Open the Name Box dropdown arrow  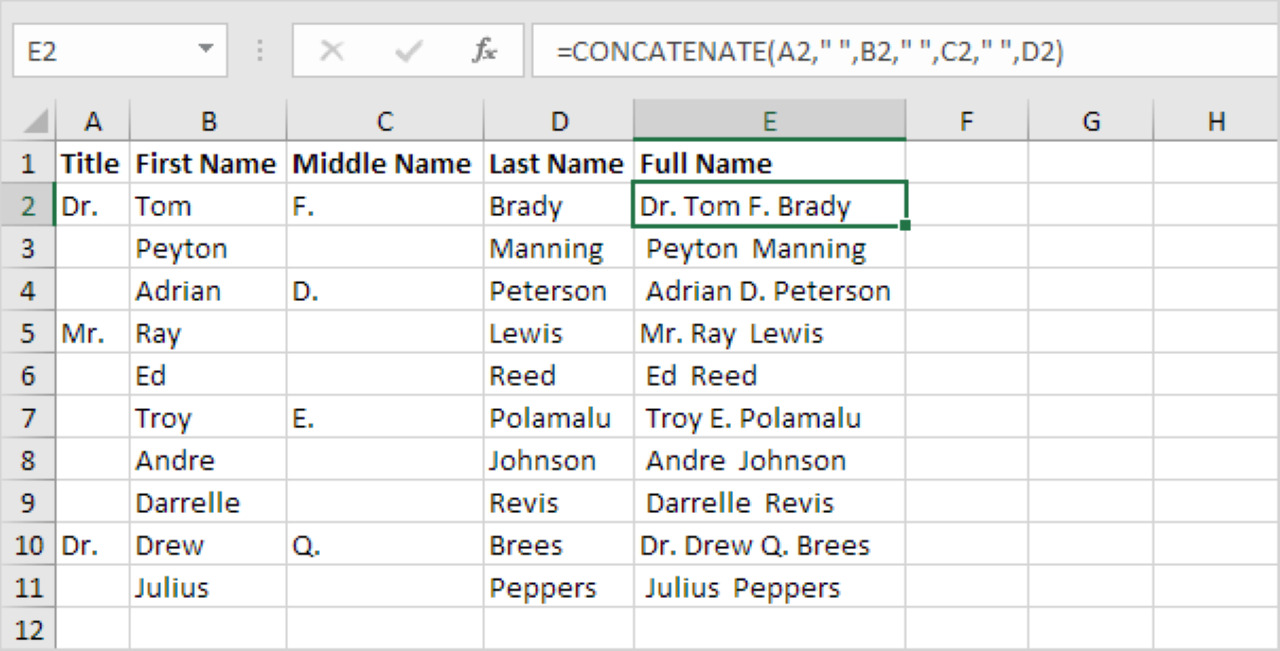(206, 49)
